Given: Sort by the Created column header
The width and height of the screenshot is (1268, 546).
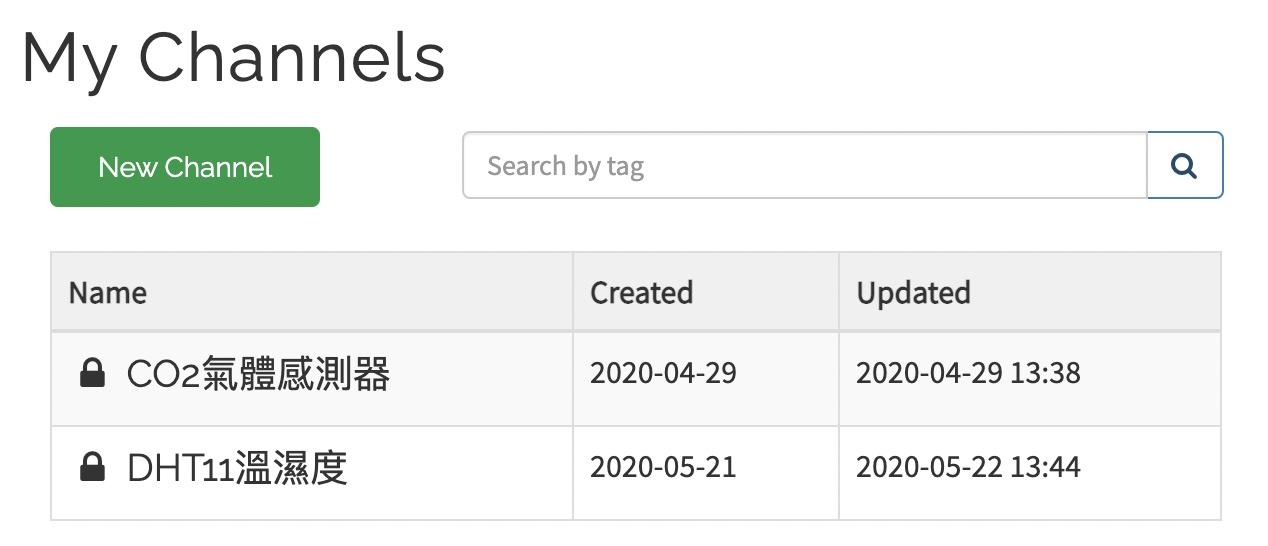Looking at the screenshot, I should 641,293.
